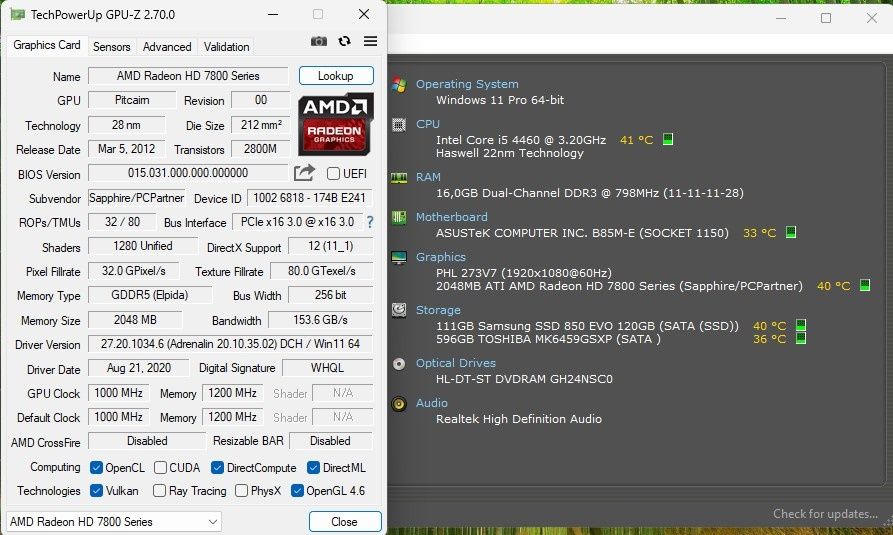Switch to the Sensors tab
The height and width of the screenshot is (535, 893).
pos(112,47)
